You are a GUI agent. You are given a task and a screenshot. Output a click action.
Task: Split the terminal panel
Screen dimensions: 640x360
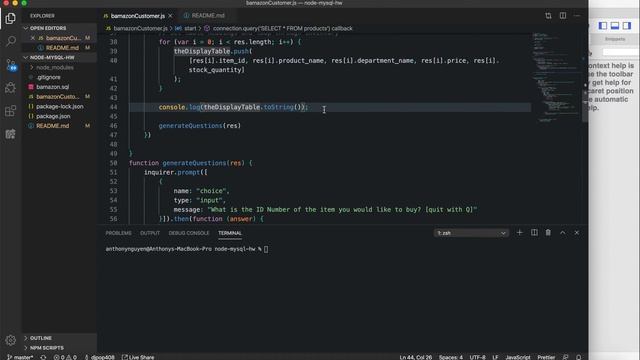[x=534, y=233]
